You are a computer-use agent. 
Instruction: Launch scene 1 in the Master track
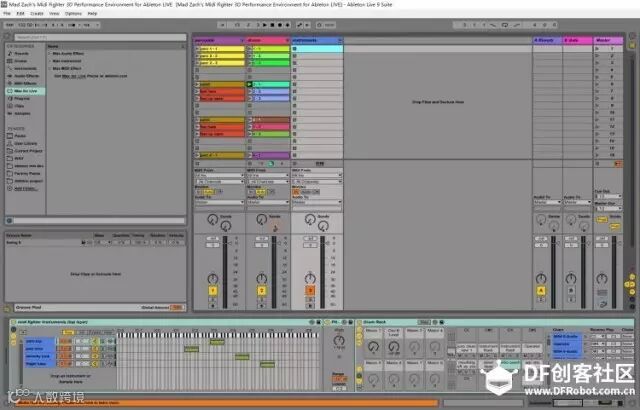[x=597, y=49]
